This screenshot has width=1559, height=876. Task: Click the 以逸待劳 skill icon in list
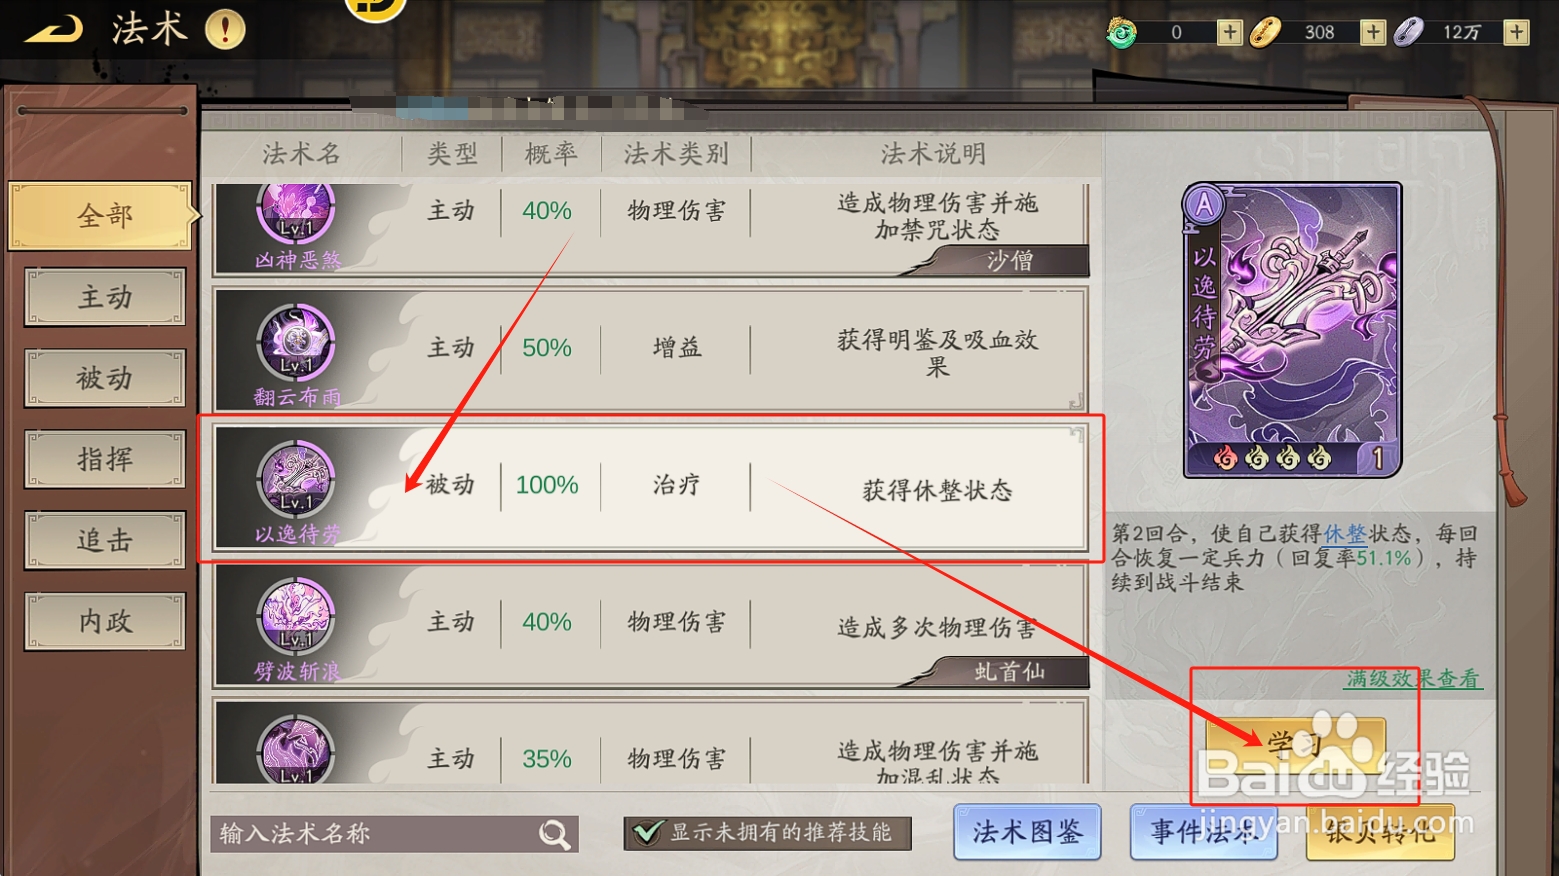pyautogui.click(x=296, y=480)
